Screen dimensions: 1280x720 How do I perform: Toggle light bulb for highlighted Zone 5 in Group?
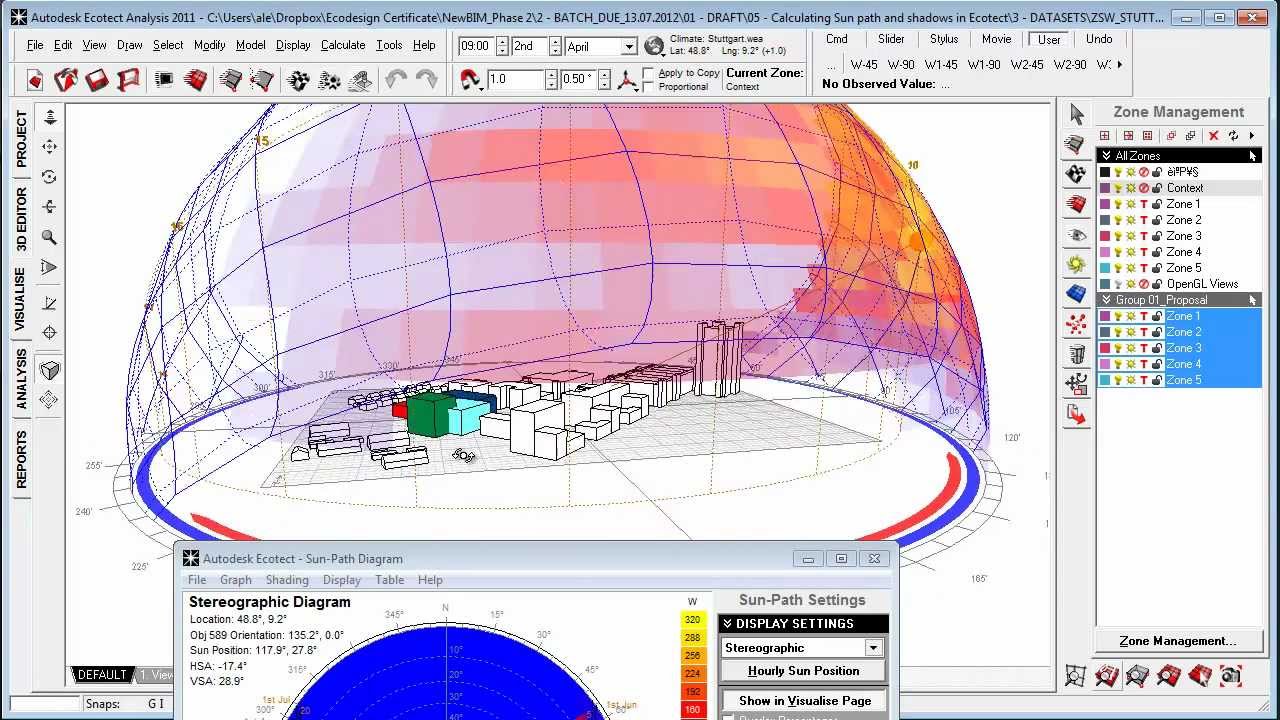(x=1119, y=380)
